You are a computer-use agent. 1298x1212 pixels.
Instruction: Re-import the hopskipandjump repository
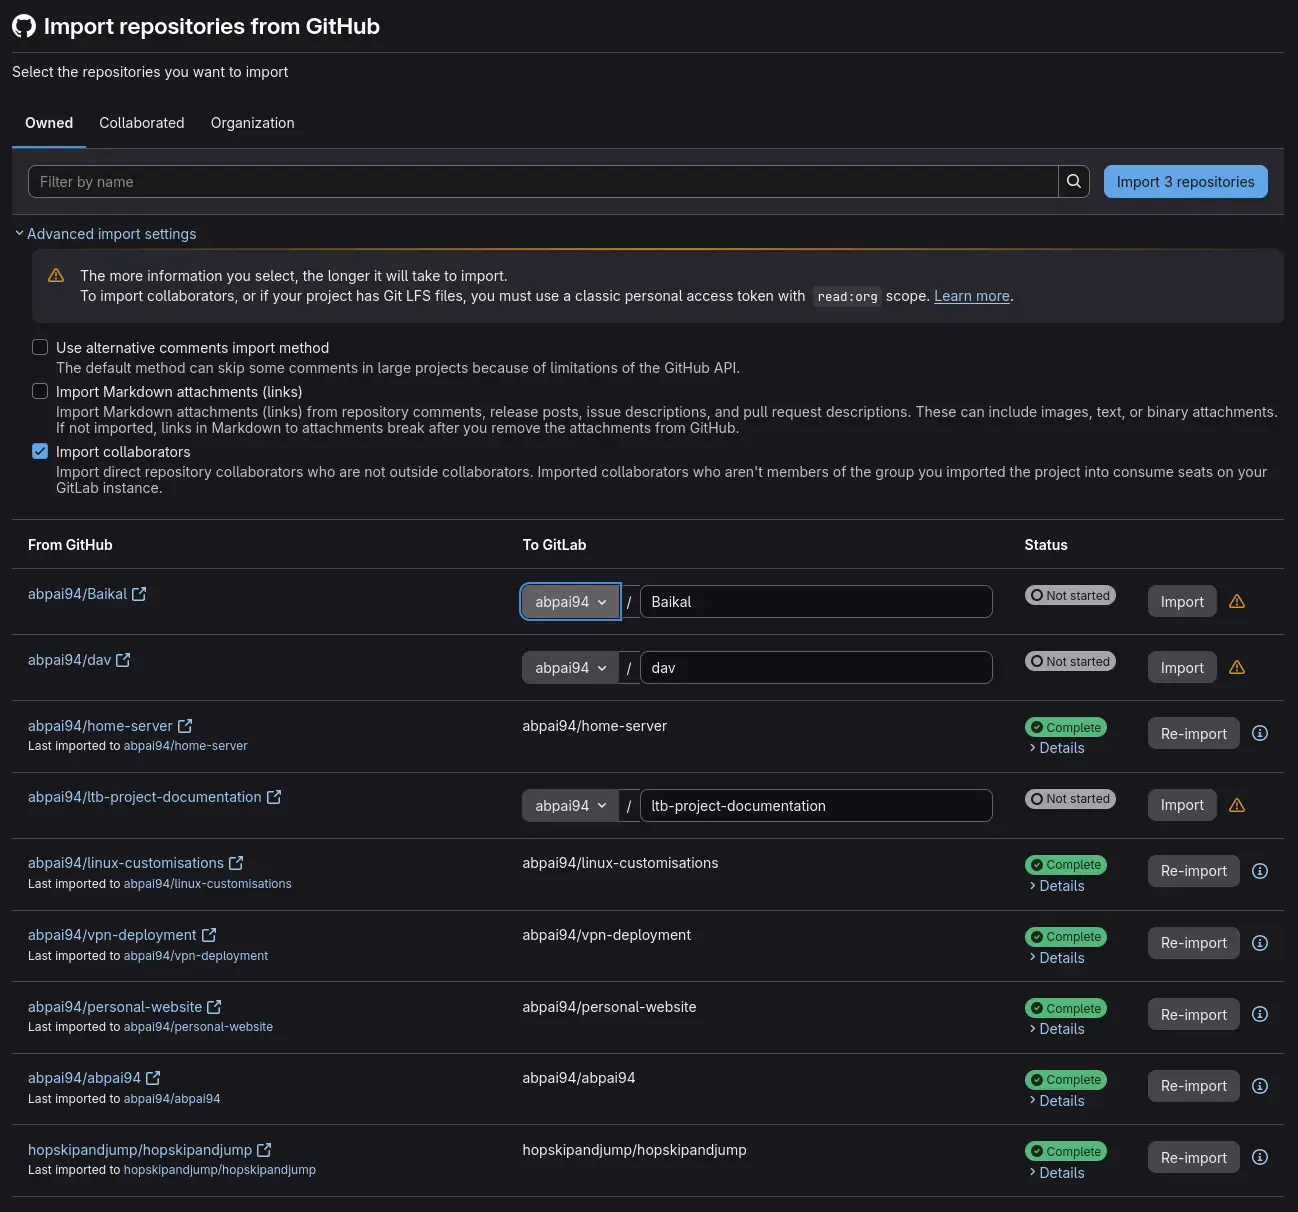coord(1193,1157)
